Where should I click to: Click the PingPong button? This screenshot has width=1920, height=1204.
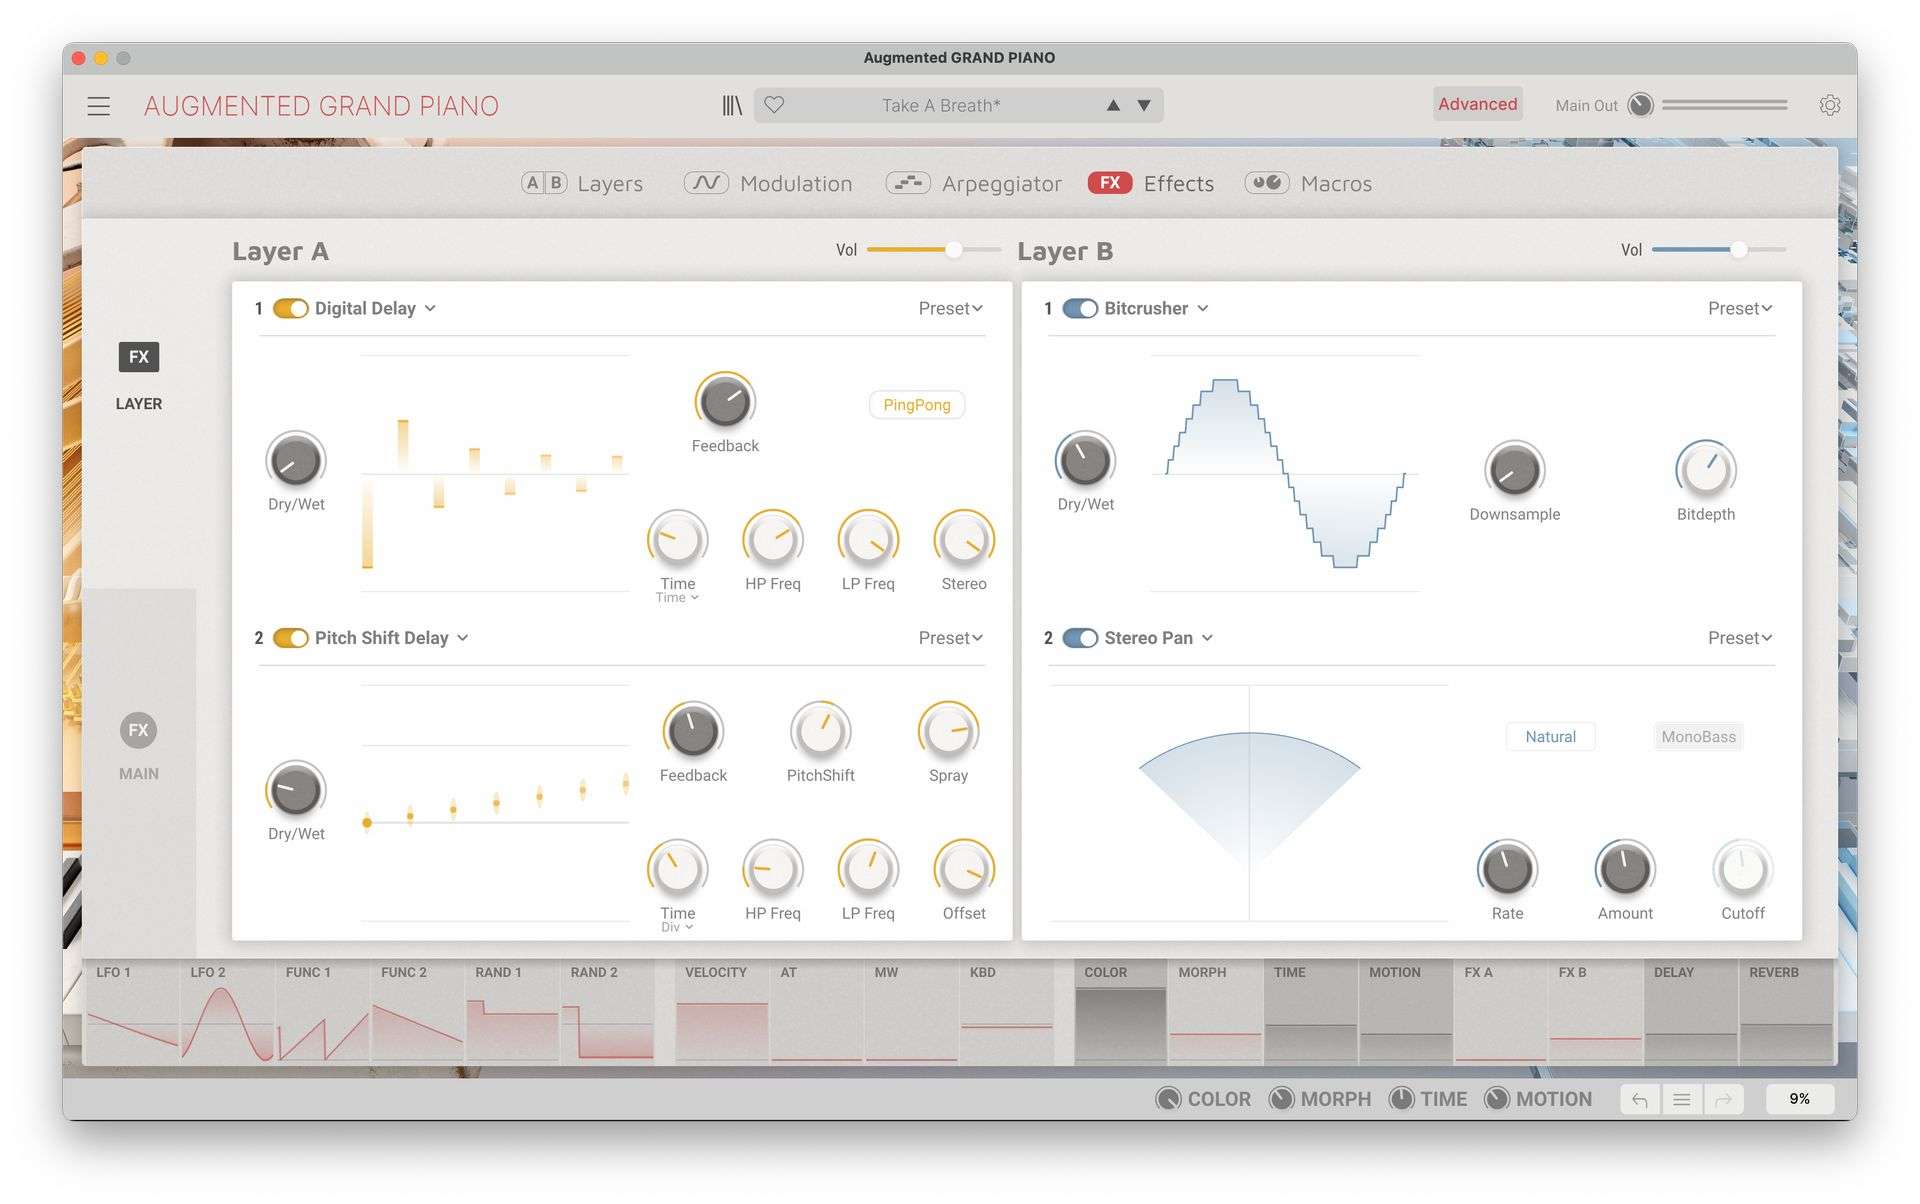click(916, 405)
